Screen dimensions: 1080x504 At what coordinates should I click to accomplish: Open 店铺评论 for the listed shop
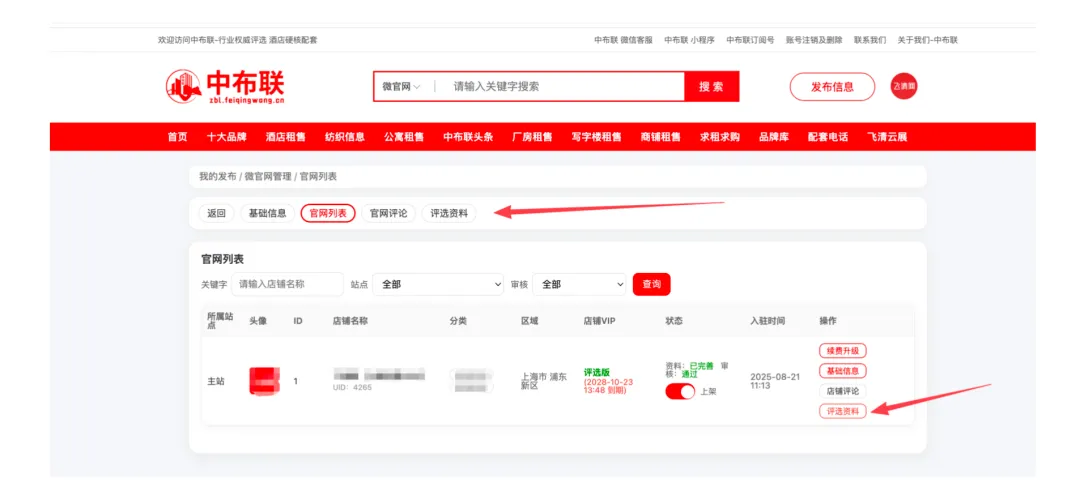click(842, 391)
